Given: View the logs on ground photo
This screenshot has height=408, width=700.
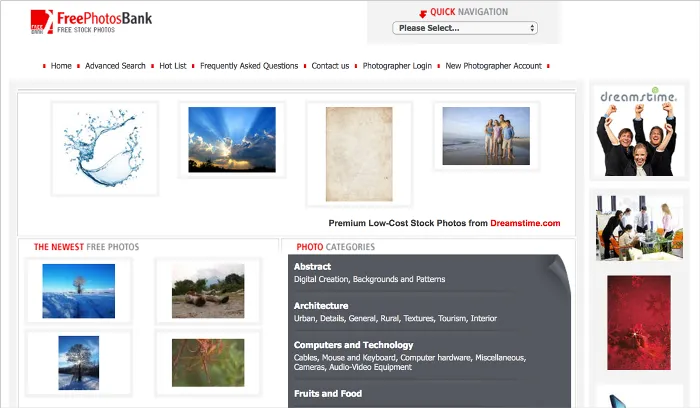Looking at the screenshot, I should point(208,291).
